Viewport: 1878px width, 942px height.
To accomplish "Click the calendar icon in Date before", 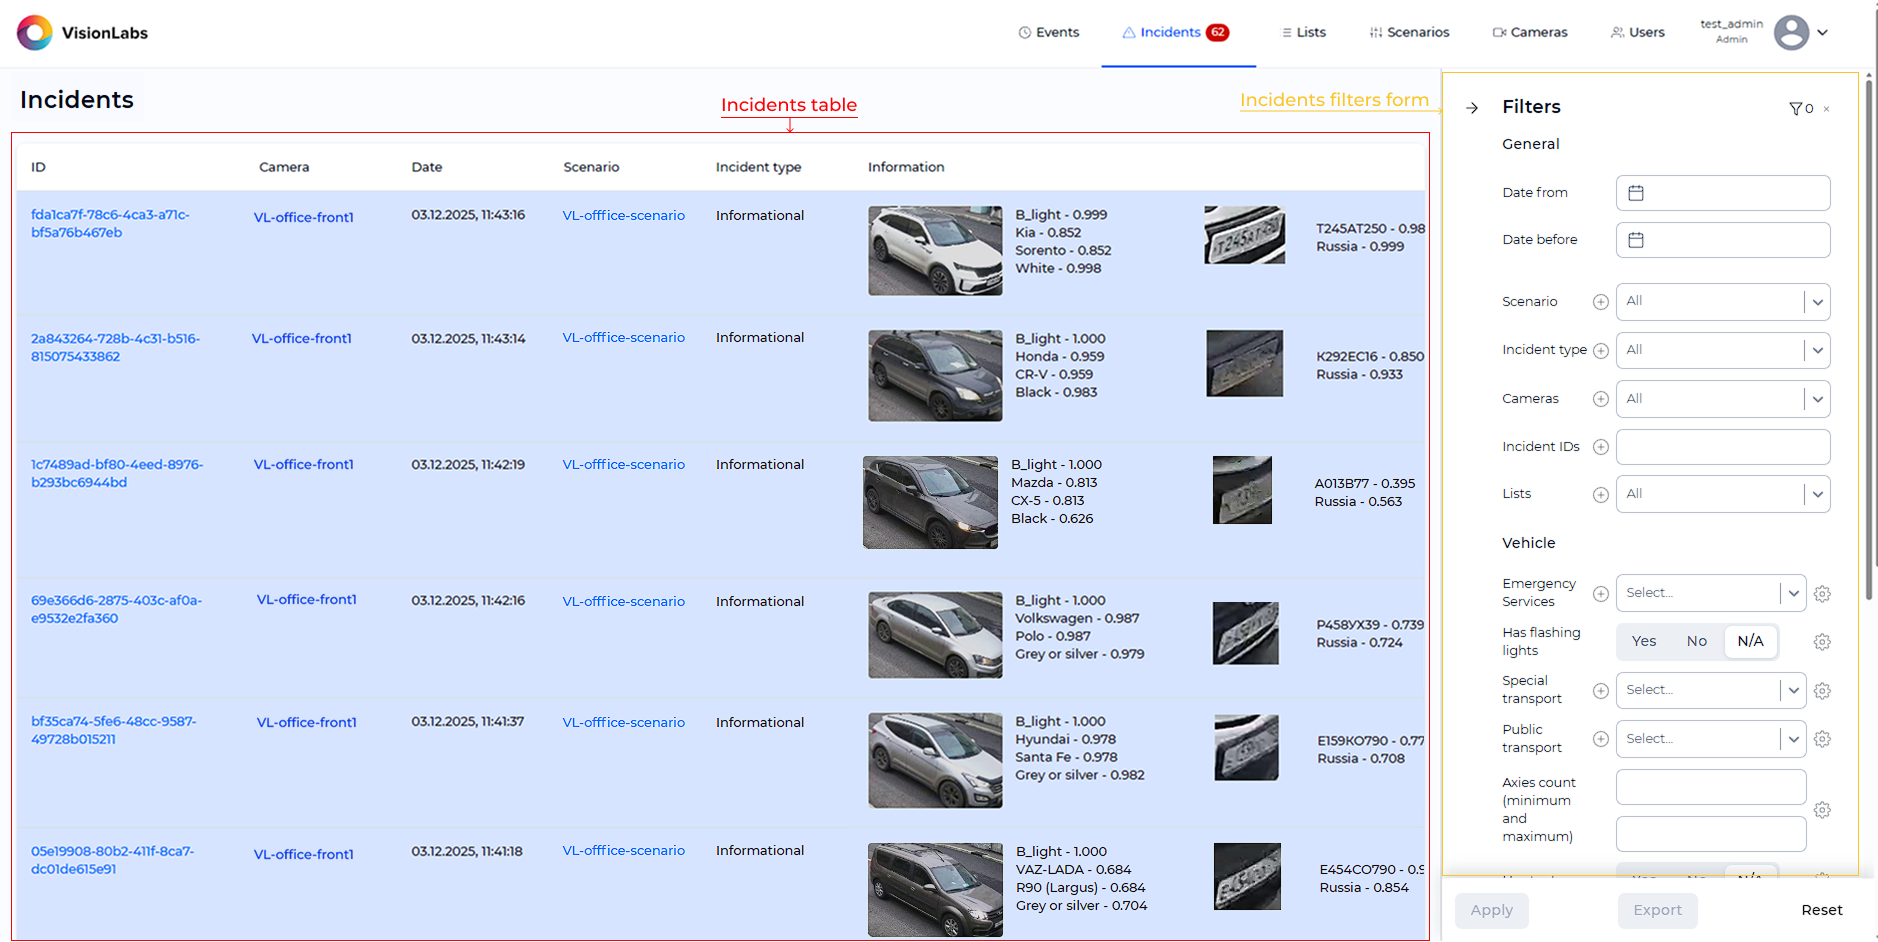I will pyautogui.click(x=1636, y=240).
